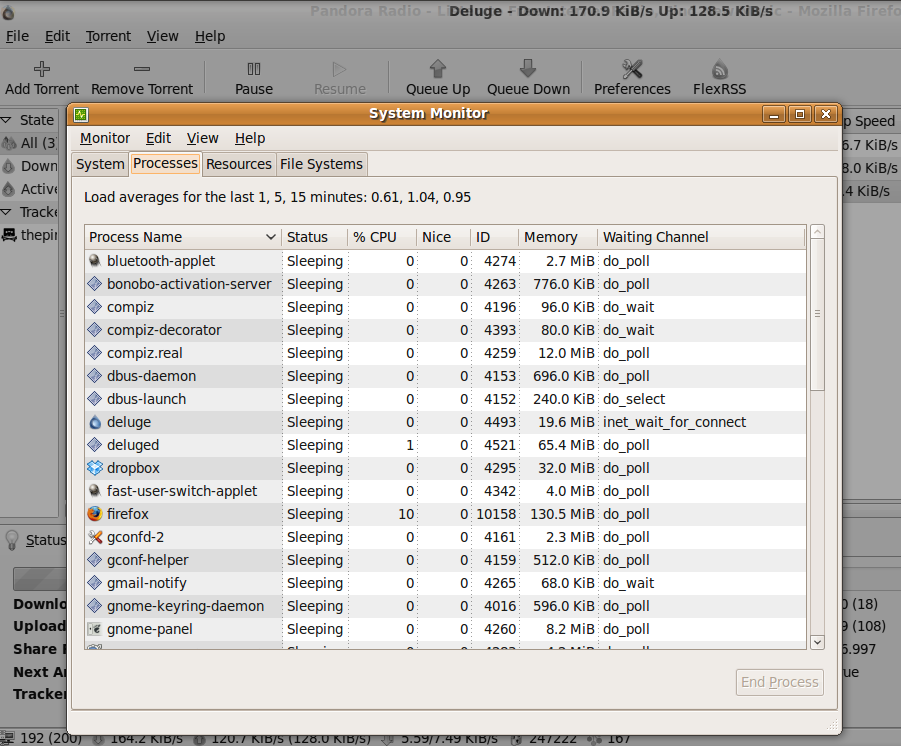Click the System Monitor title bar icon
This screenshot has height=746, width=901.
pyautogui.click(x=80, y=114)
